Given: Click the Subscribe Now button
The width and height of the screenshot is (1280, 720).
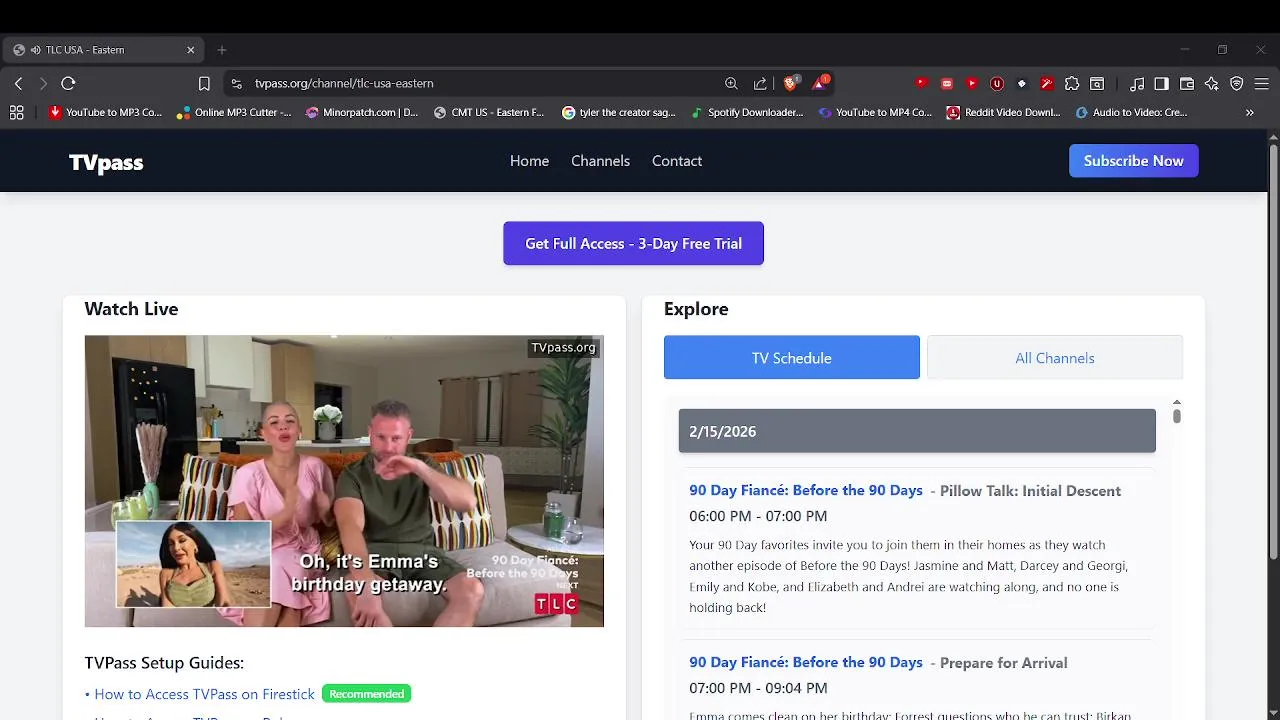Looking at the screenshot, I should pyautogui.click(x=1133, y=161).
